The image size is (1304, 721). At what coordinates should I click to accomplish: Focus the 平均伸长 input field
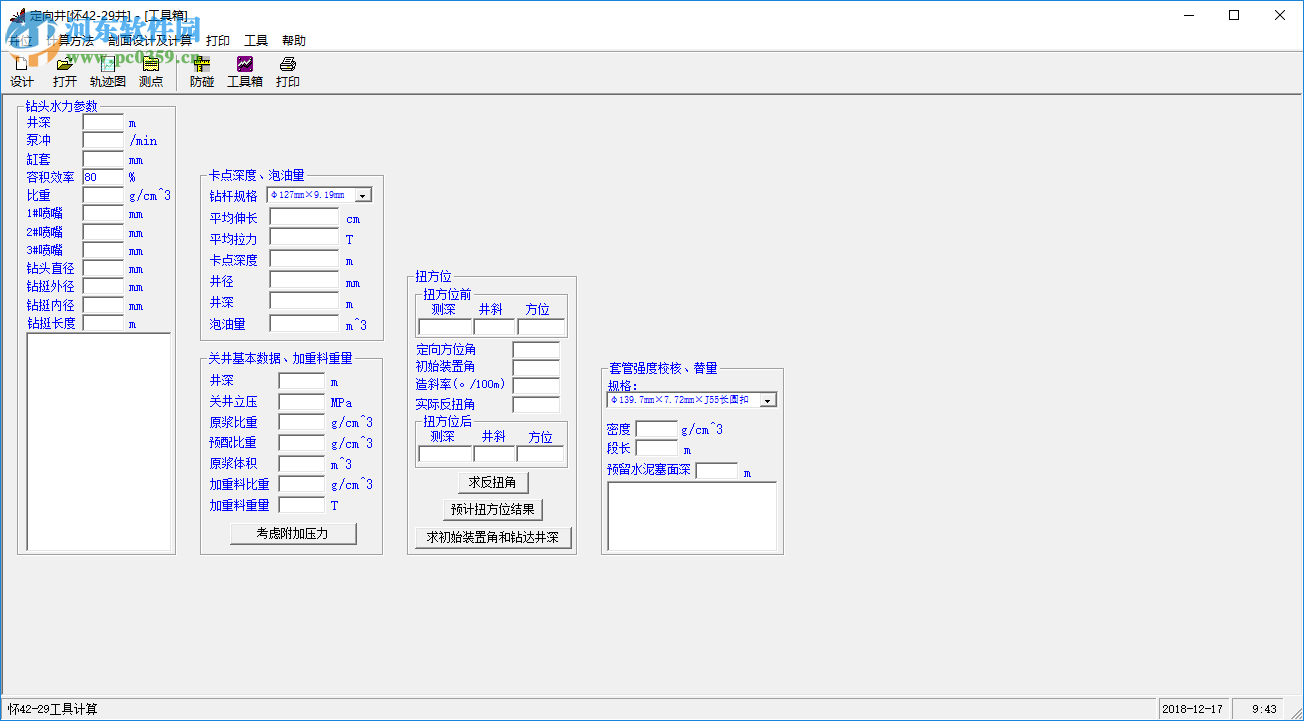click(304, 218)
